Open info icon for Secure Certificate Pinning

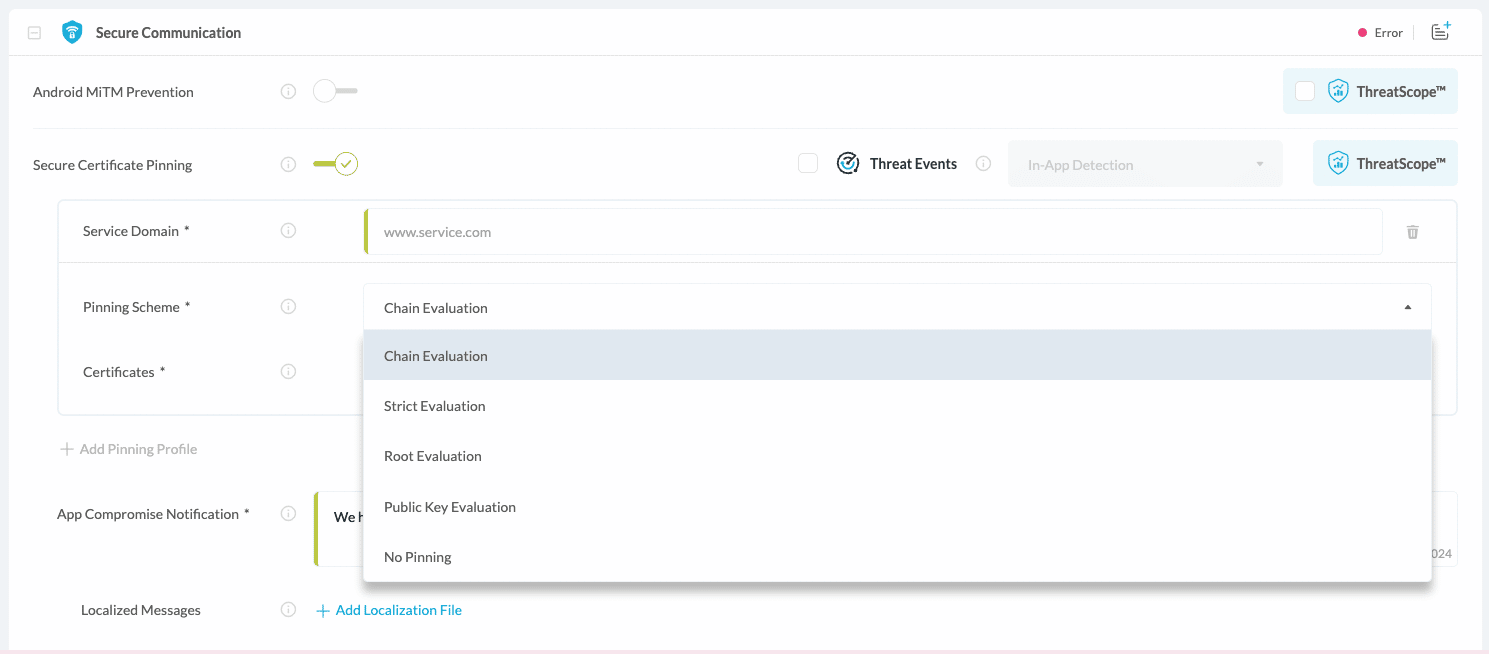click(288, 165)
